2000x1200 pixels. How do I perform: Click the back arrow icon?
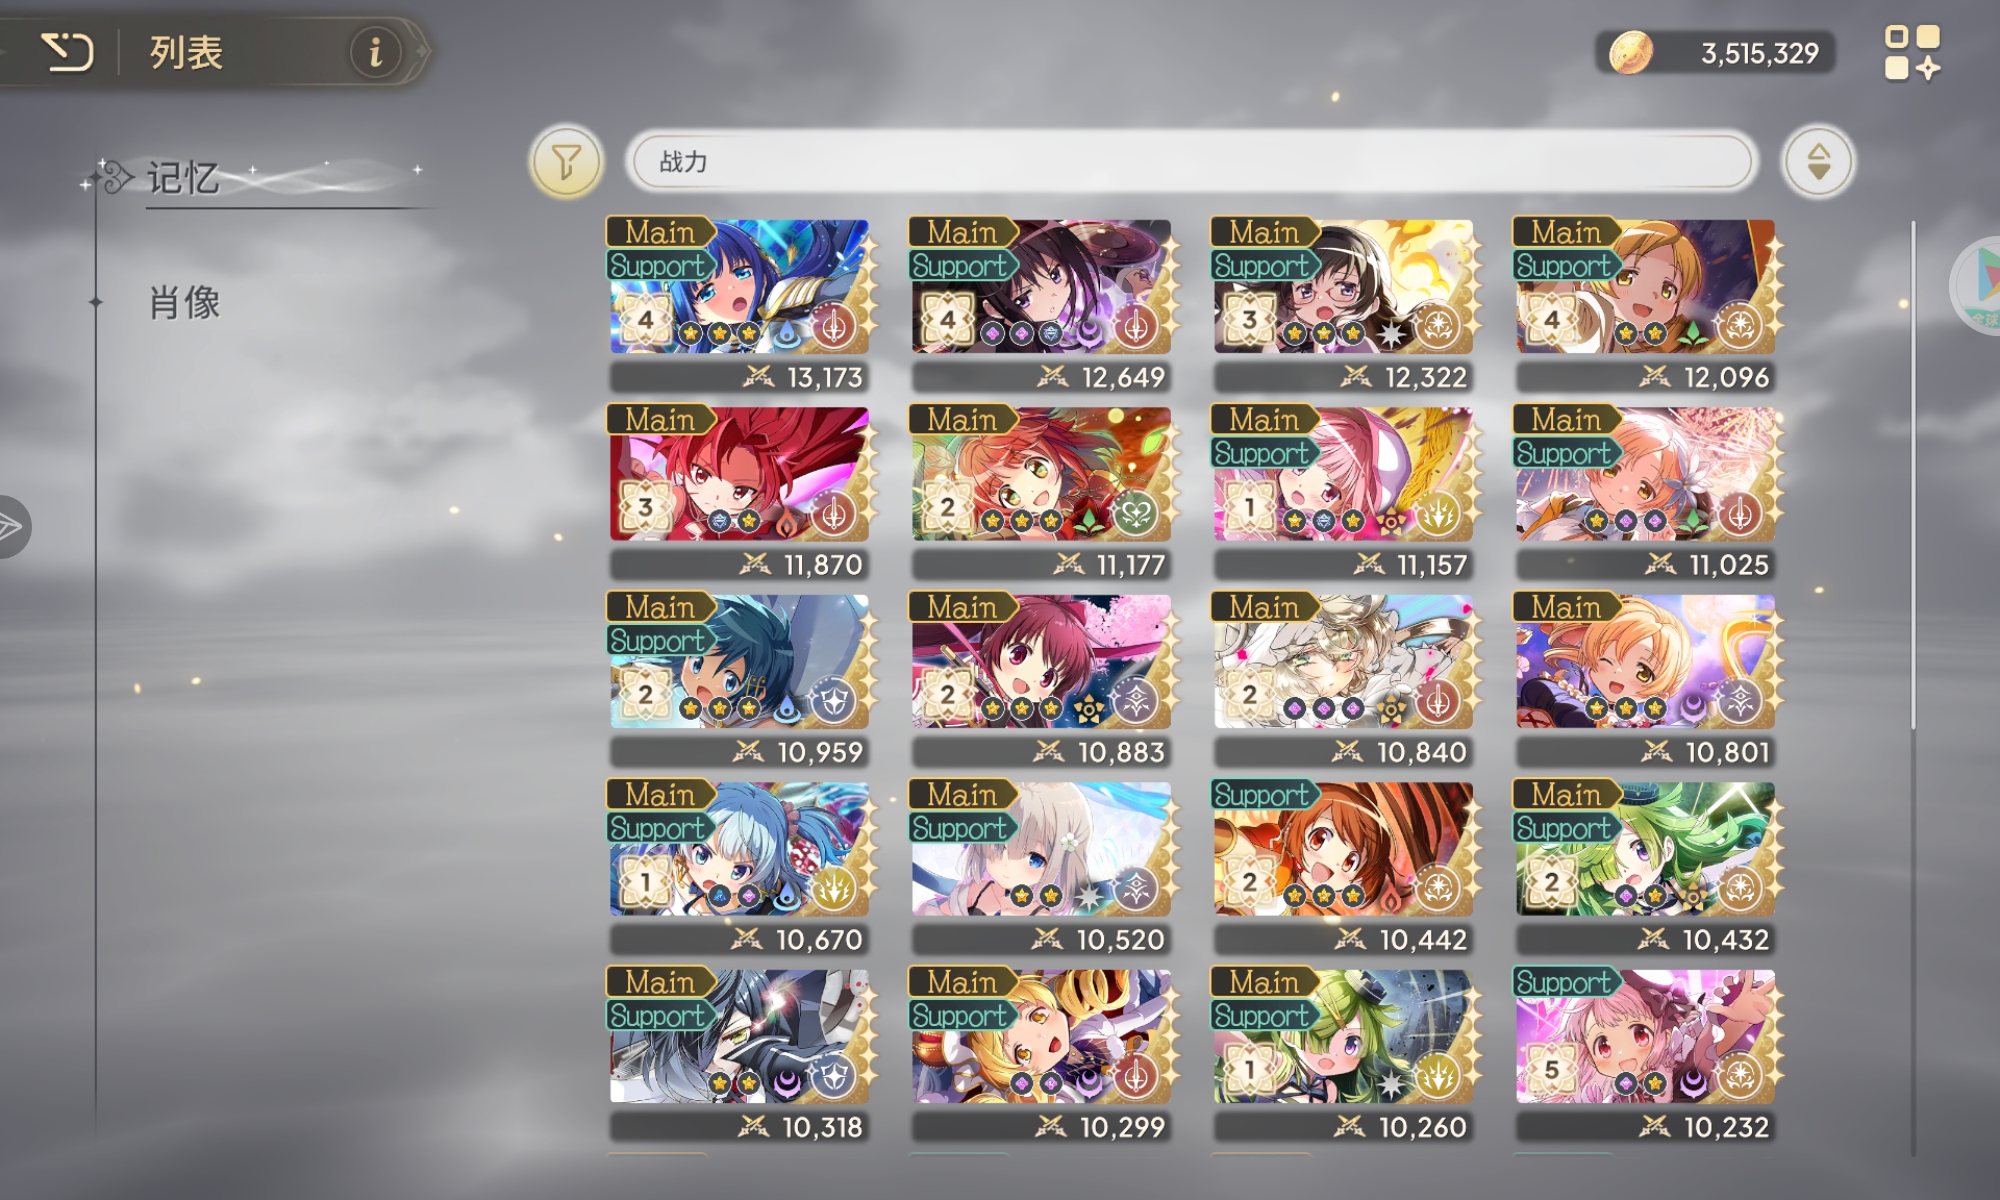pyautogui.click(x=67, y=52)
